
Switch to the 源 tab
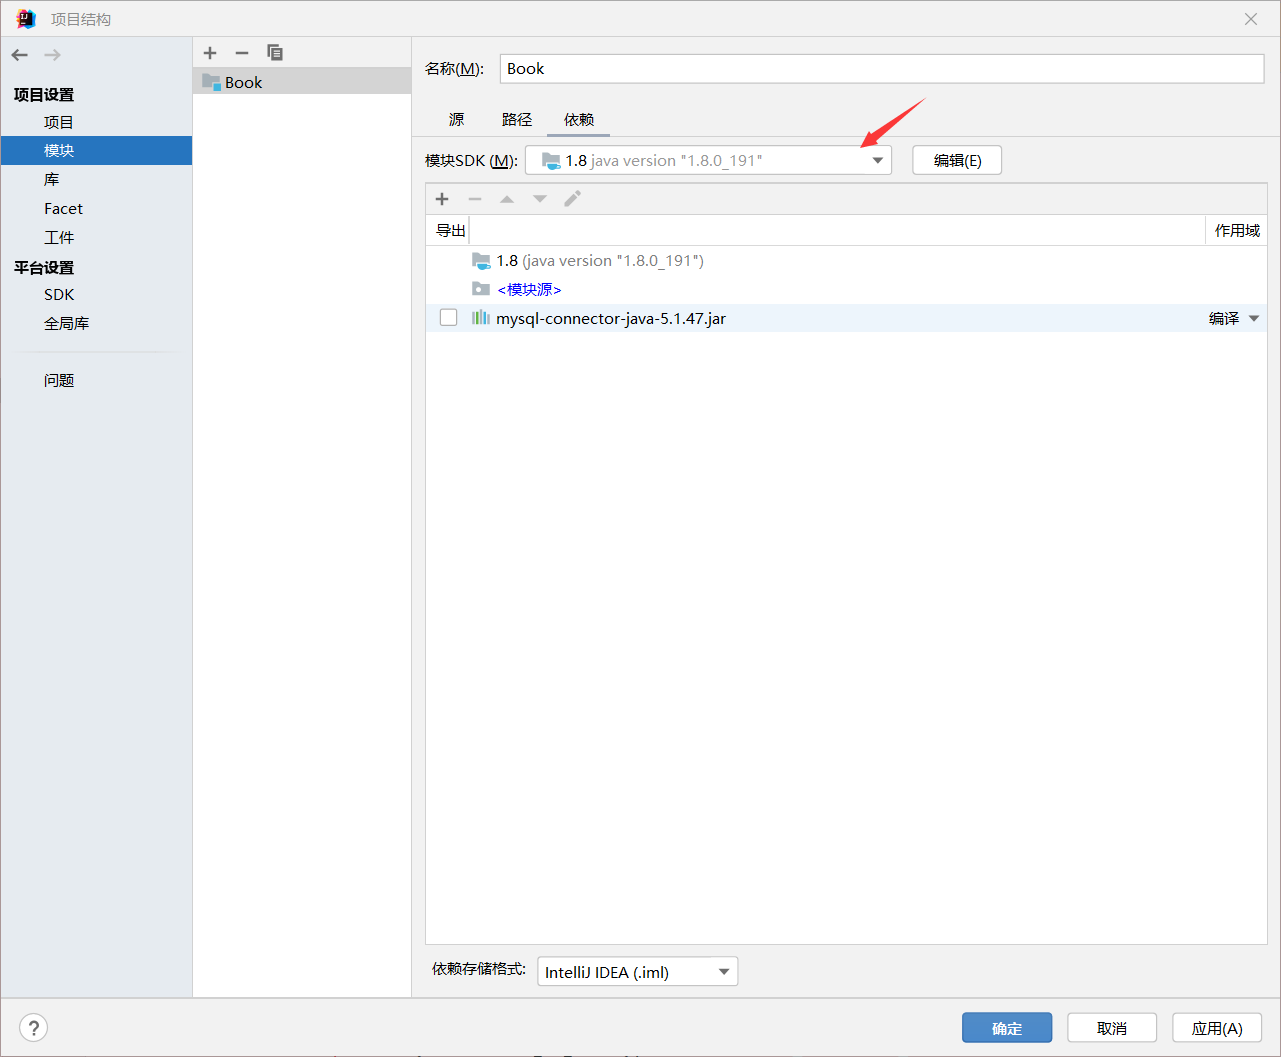click(x=457, y=119)
